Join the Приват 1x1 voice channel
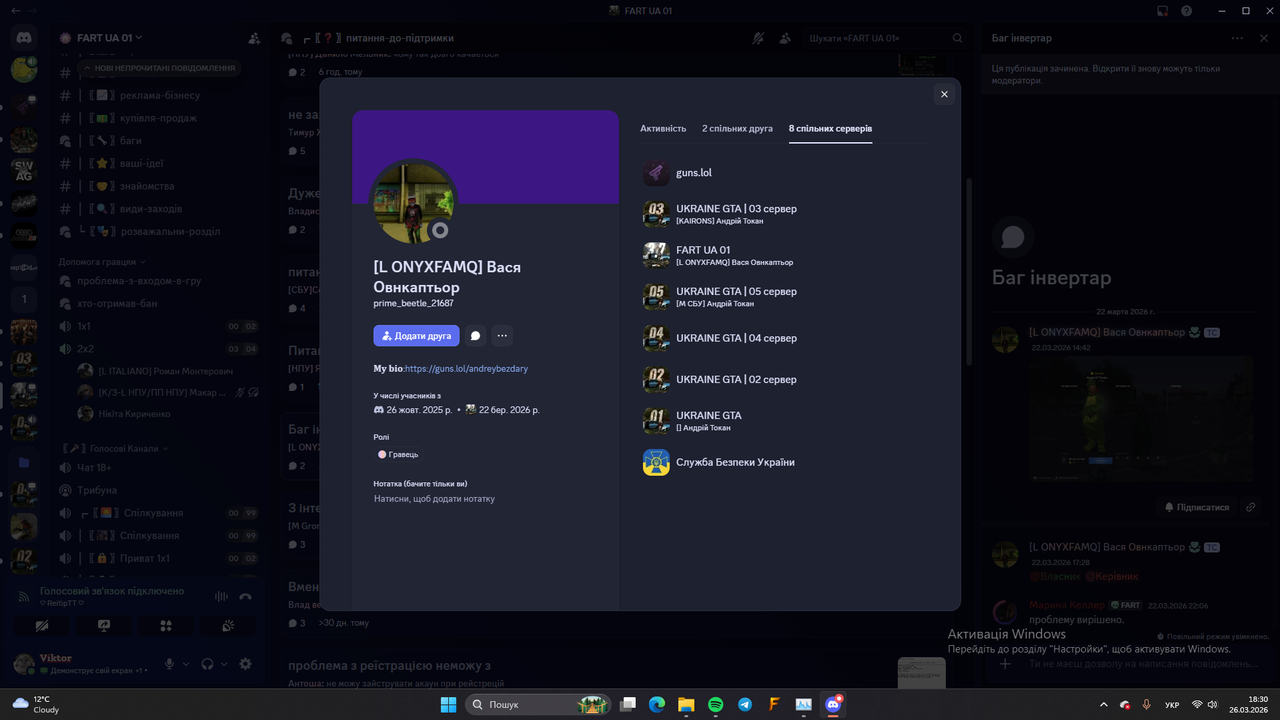This screenshot has width=1280, height=720. click(x=161, y=558)
